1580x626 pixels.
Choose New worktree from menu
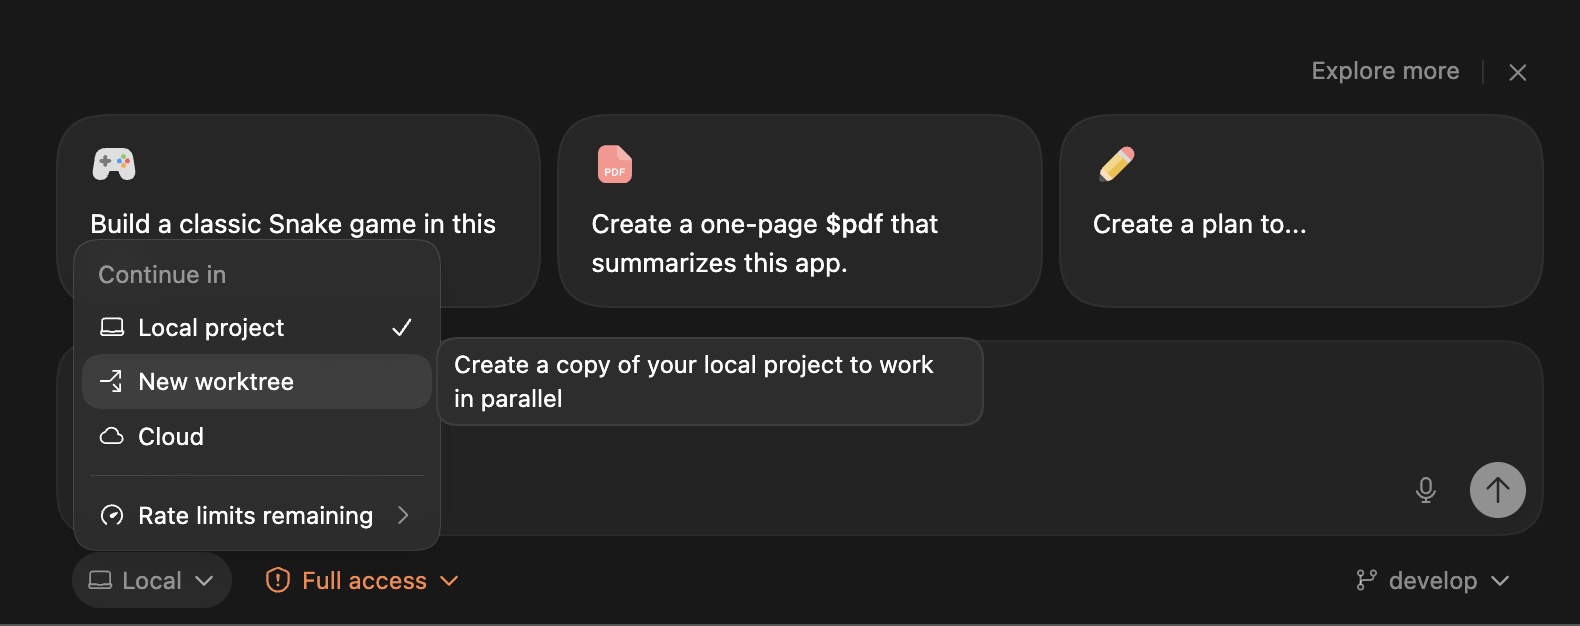tap(216, 382)
